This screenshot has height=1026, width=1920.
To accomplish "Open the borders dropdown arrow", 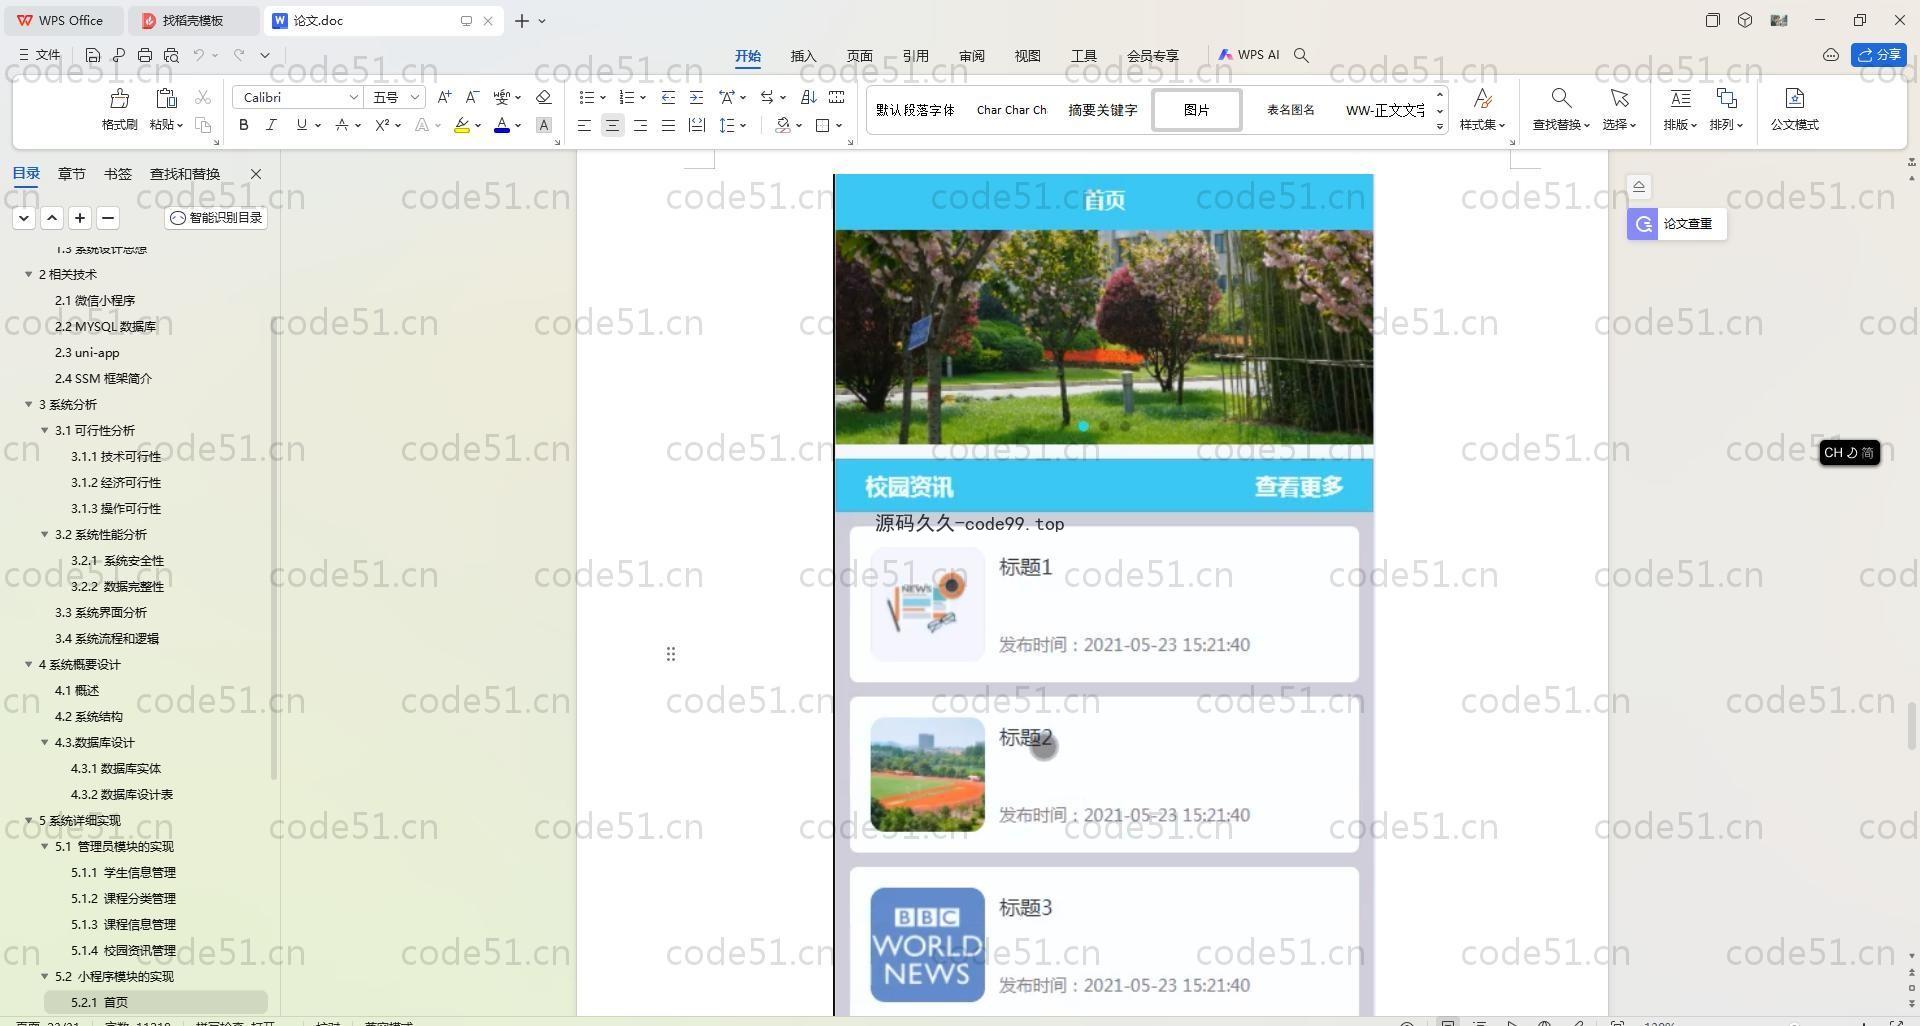I will pos(838,125).
